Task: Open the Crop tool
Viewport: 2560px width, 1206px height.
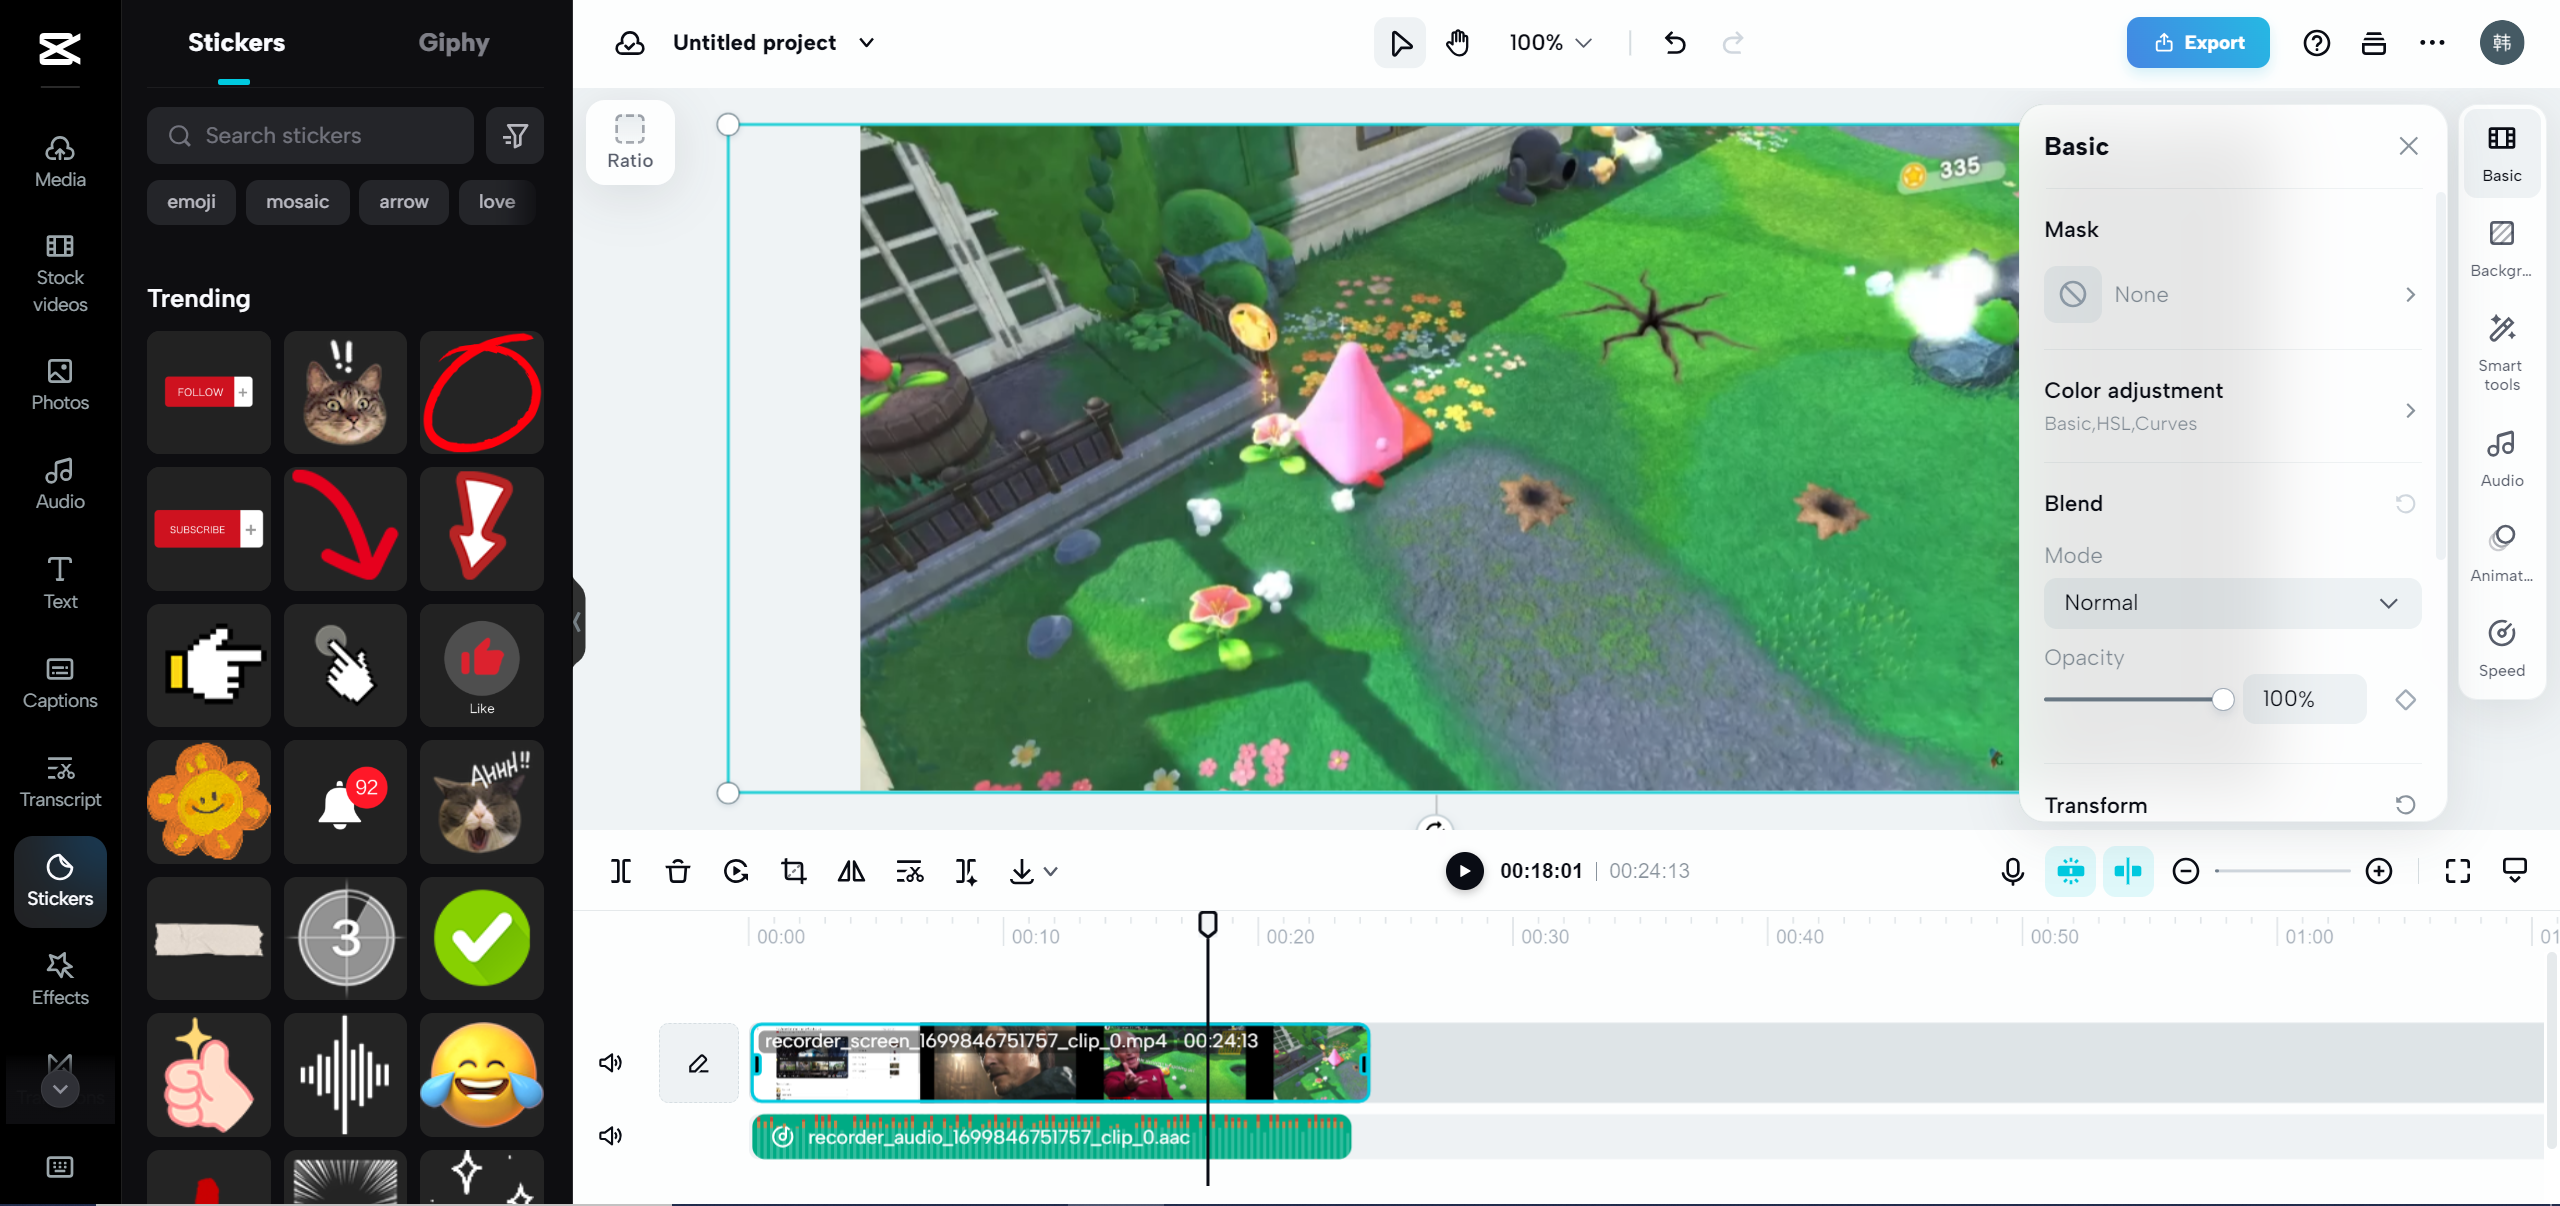Action: pos(793,871)
